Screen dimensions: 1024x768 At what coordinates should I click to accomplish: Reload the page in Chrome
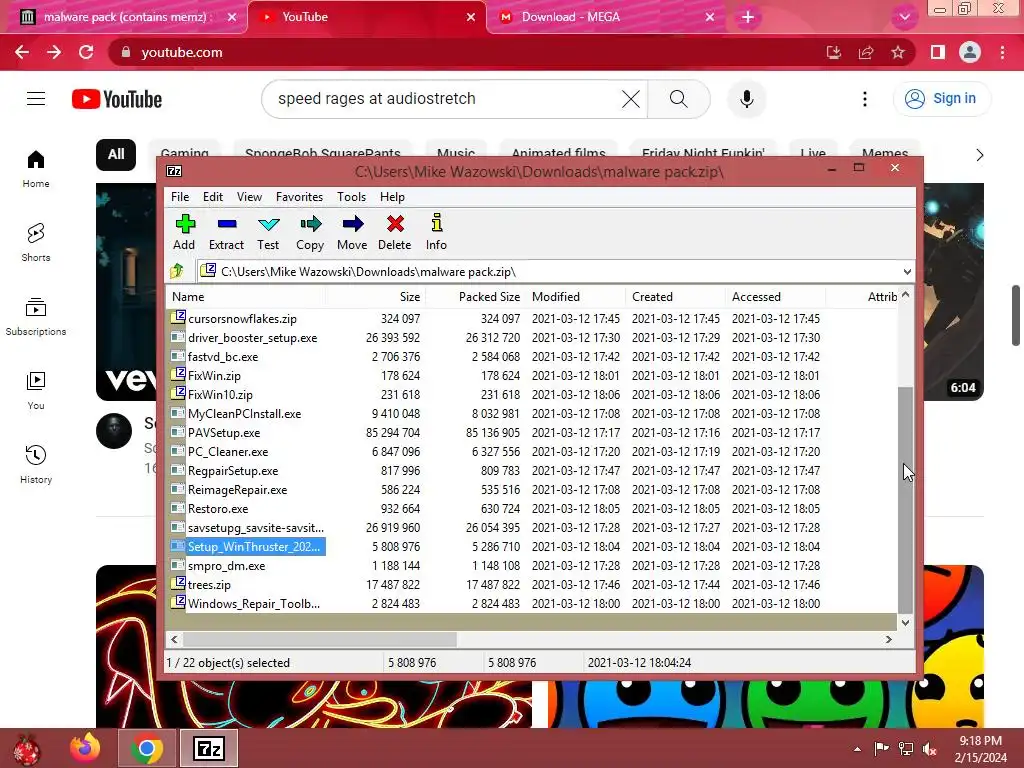tap(86, 52)
